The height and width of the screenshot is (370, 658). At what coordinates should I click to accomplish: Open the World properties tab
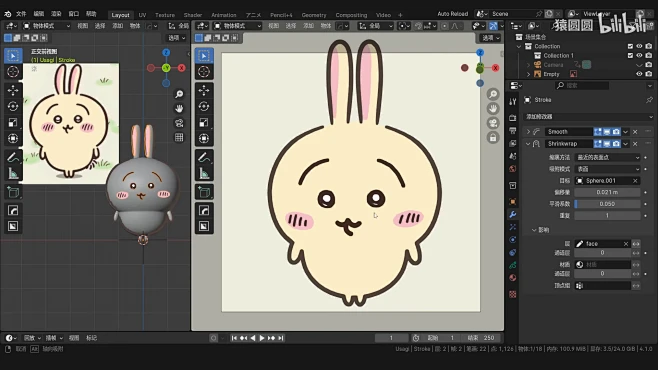tap(512, 169)
